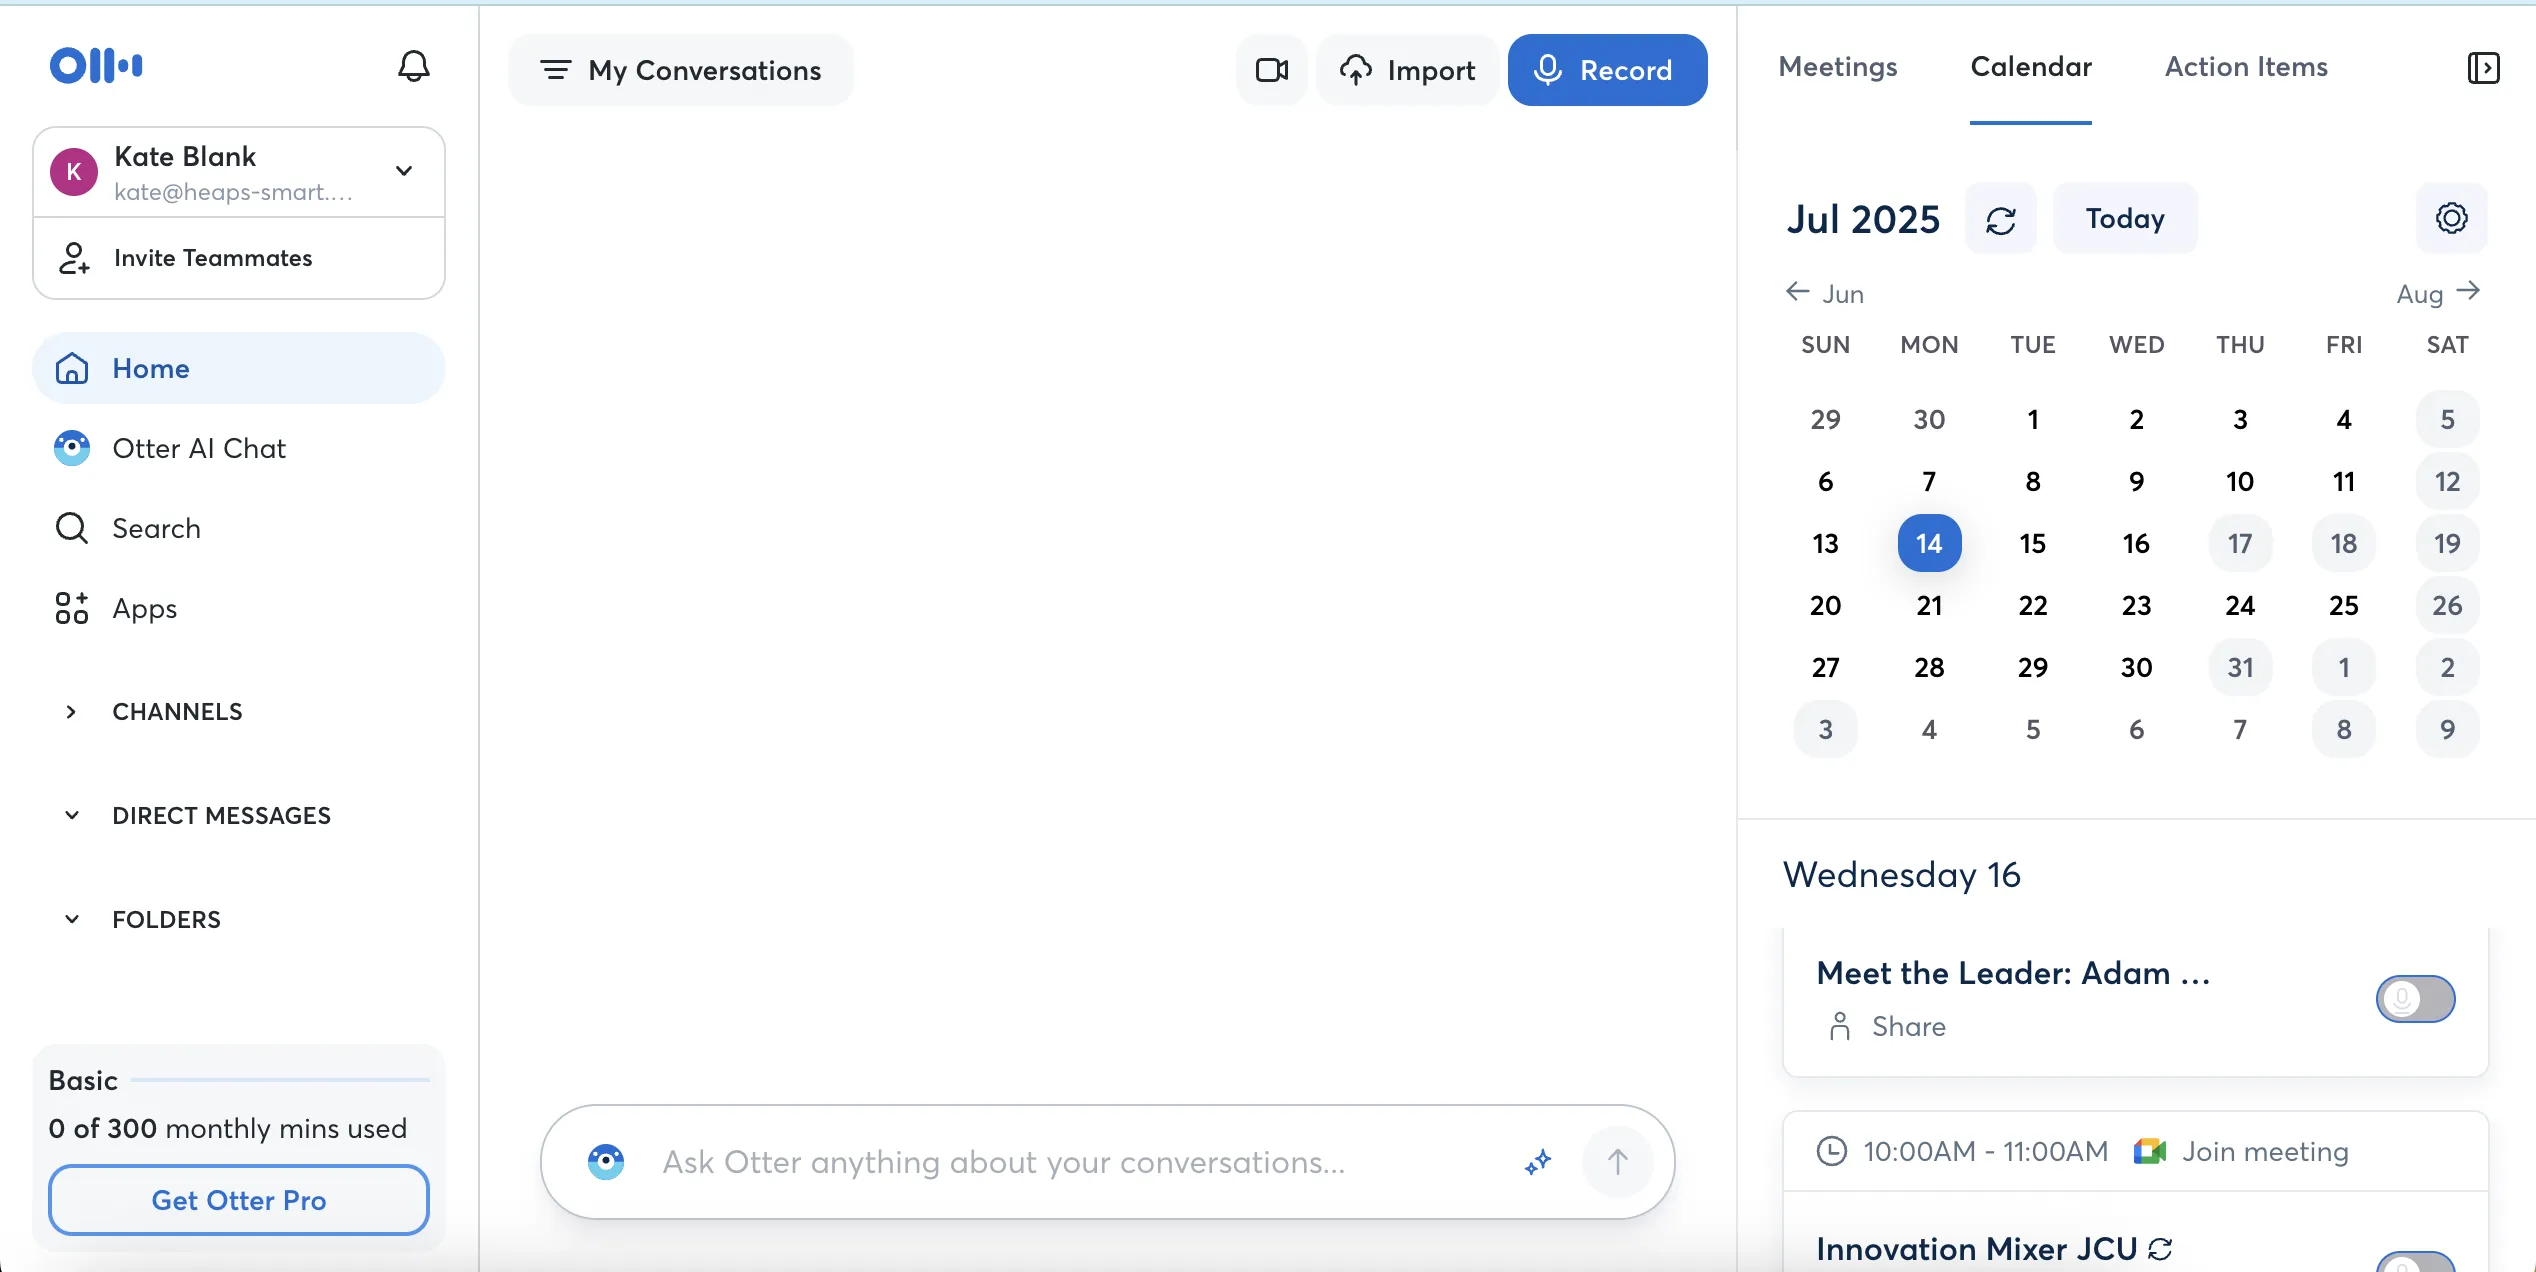This screenshot has width=2536, height=1272.
Task: Click the video camera icon button
Action: [1272, 70]
